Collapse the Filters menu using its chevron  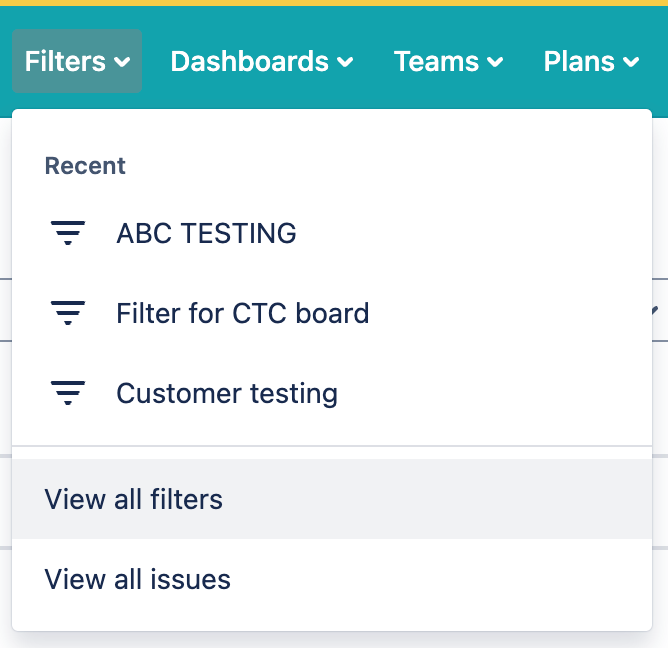click(x=123, y=63)
